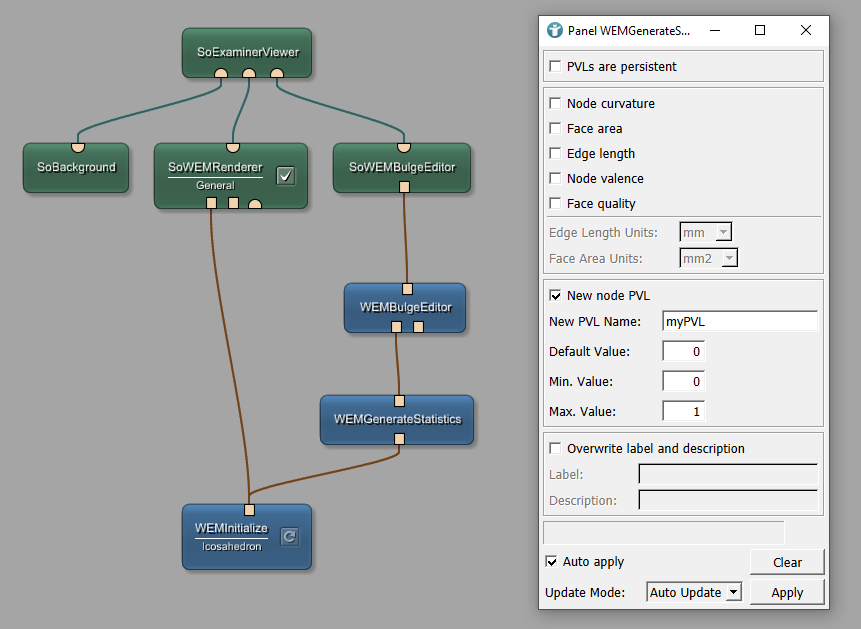Enable PVLs are persistent checkbox
The height and width of the screenshot is (629, 861).
click(x=556, y=67)
